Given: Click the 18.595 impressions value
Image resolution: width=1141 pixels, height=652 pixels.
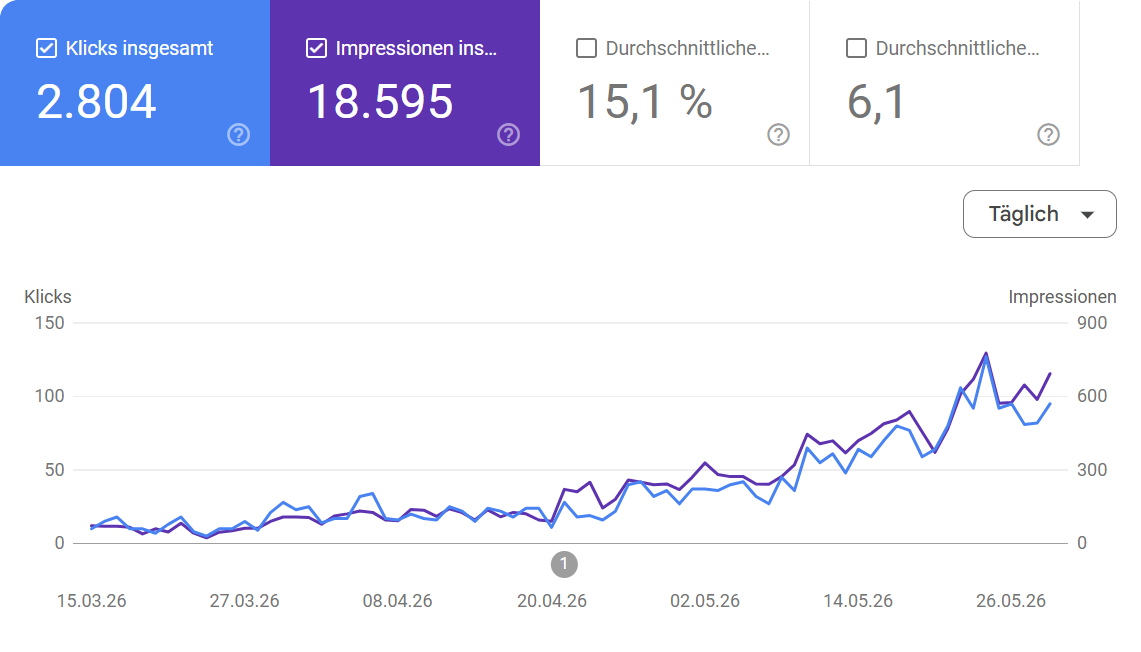Looking at the screenshot, I should [x=381, y=102].
